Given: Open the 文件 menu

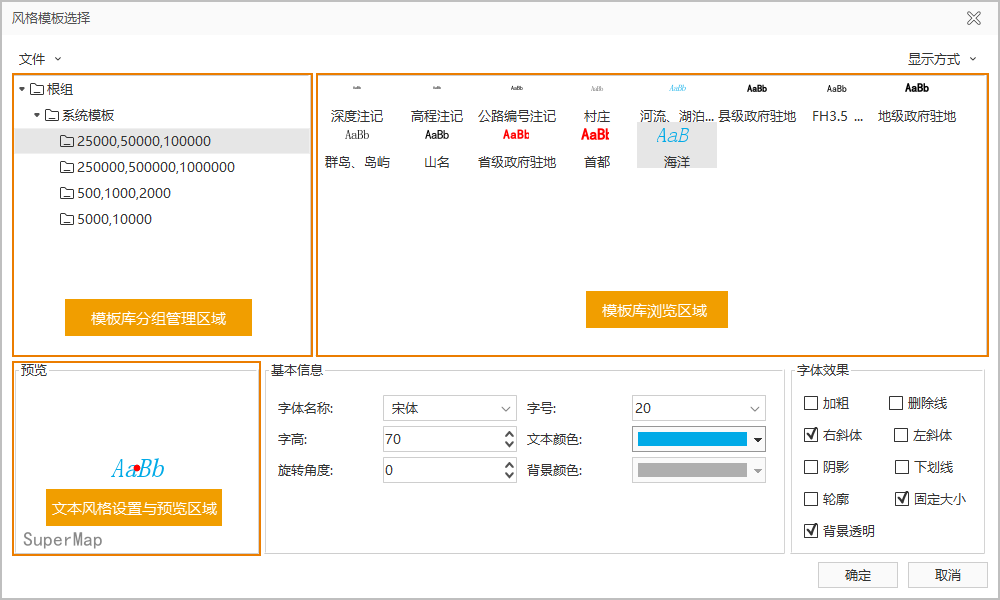Looking at the screenshot, I should 40,59.
